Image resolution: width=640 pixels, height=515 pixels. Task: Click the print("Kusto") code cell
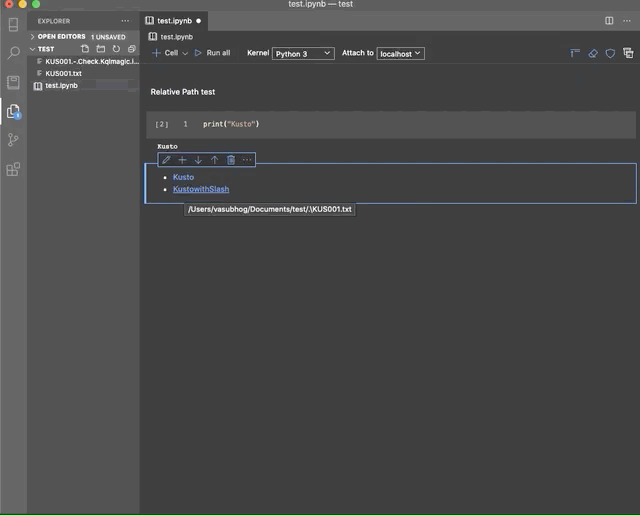click(x=391, y=124)
